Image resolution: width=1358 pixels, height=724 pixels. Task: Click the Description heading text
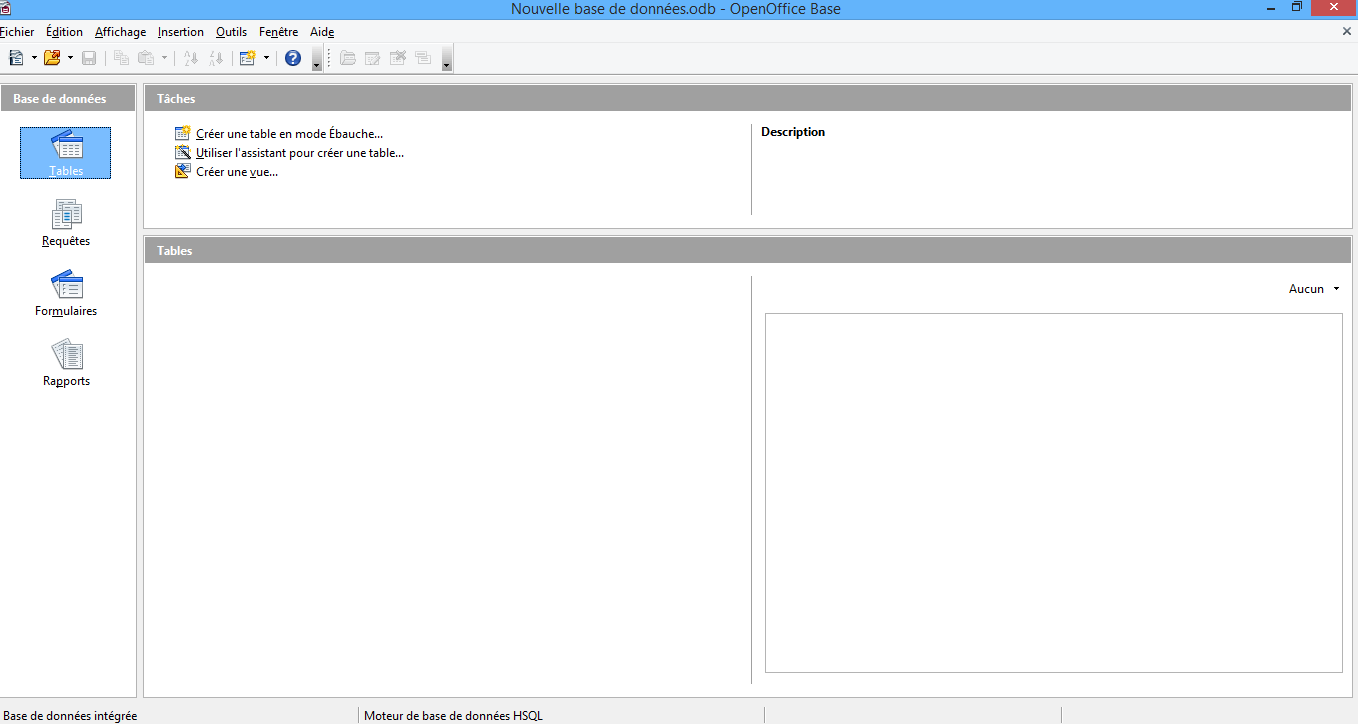(793, 132)
